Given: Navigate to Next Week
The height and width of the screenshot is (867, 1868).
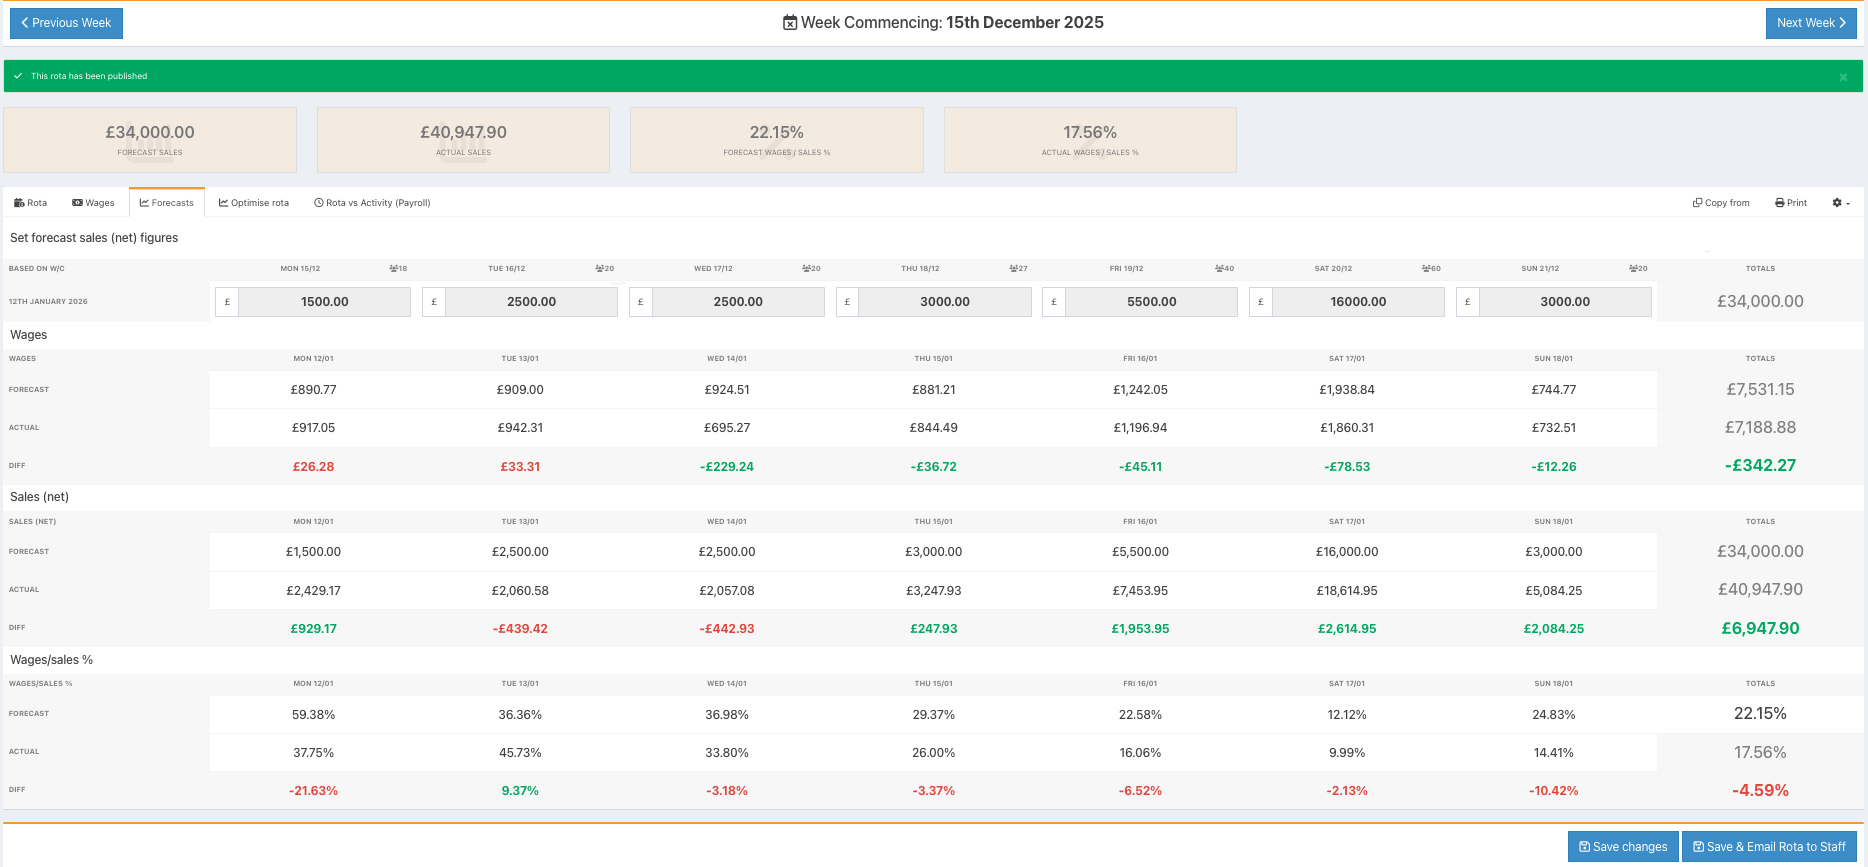Looking at the screenshot, I should tap(1811, 23).
